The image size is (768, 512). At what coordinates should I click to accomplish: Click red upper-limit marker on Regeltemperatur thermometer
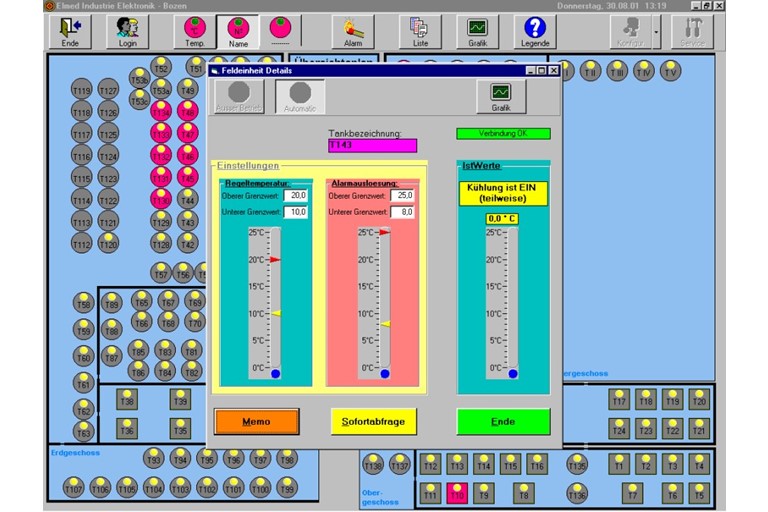coord(275,259)
